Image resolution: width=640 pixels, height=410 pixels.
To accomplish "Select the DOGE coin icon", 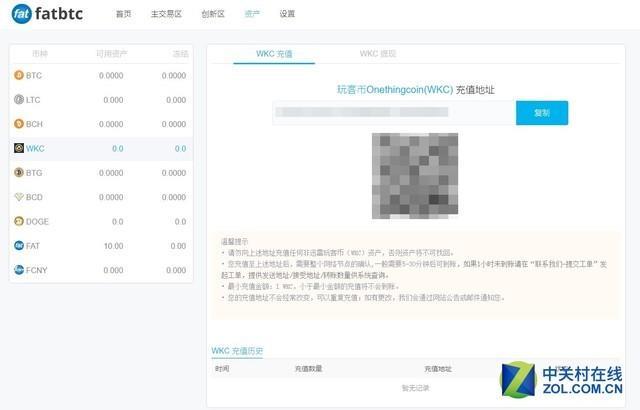I will 19,221.
